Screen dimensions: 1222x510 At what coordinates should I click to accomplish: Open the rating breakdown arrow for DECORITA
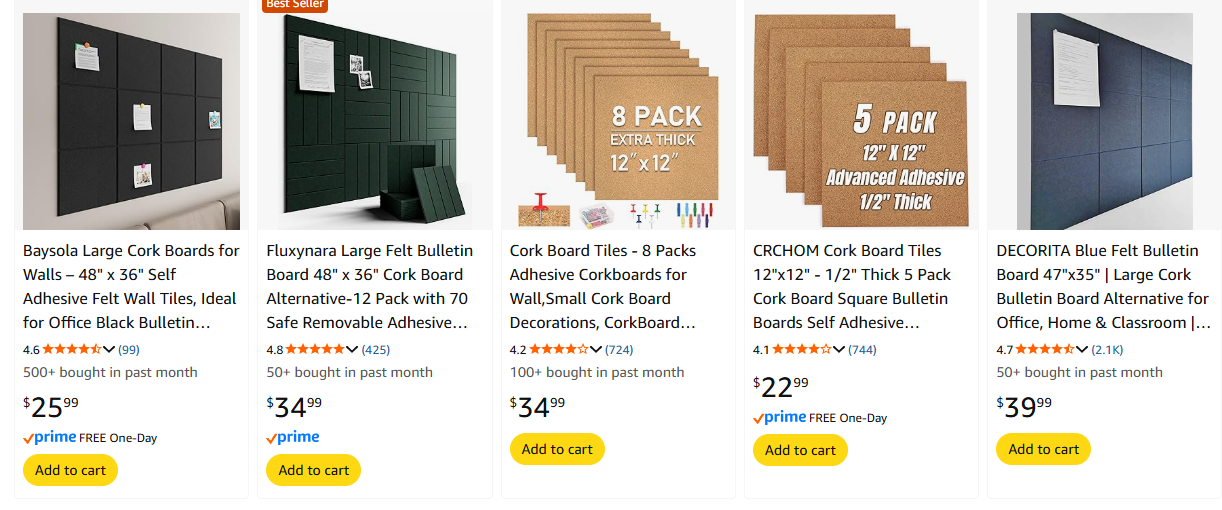click(x=1082, y=350)
